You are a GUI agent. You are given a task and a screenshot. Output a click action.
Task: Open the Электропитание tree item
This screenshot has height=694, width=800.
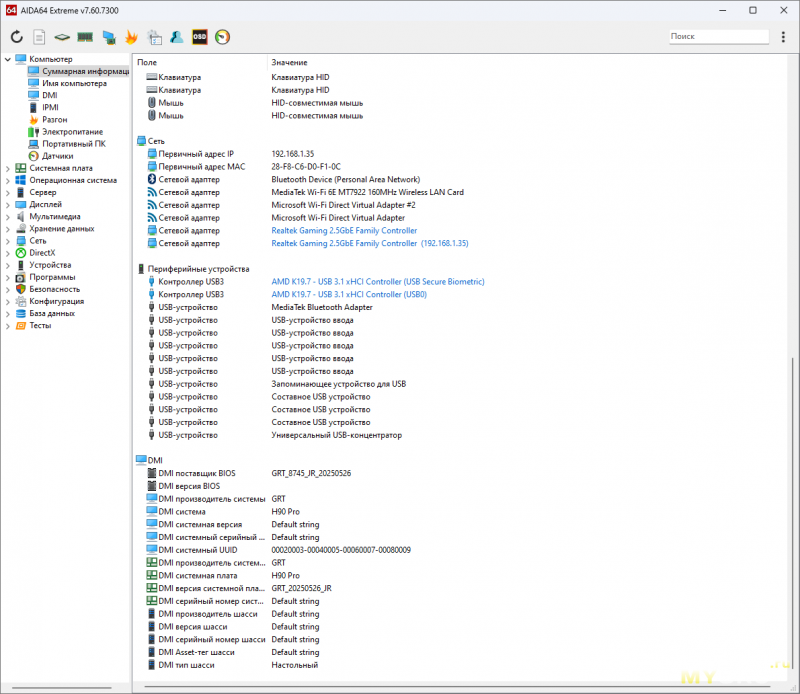72,132
